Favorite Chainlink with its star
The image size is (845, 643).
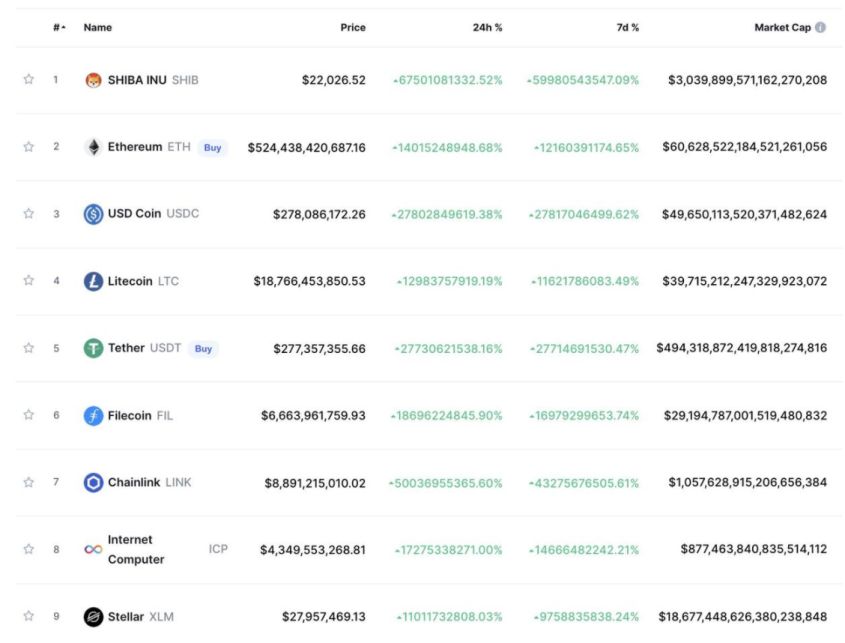pos(29,483)
